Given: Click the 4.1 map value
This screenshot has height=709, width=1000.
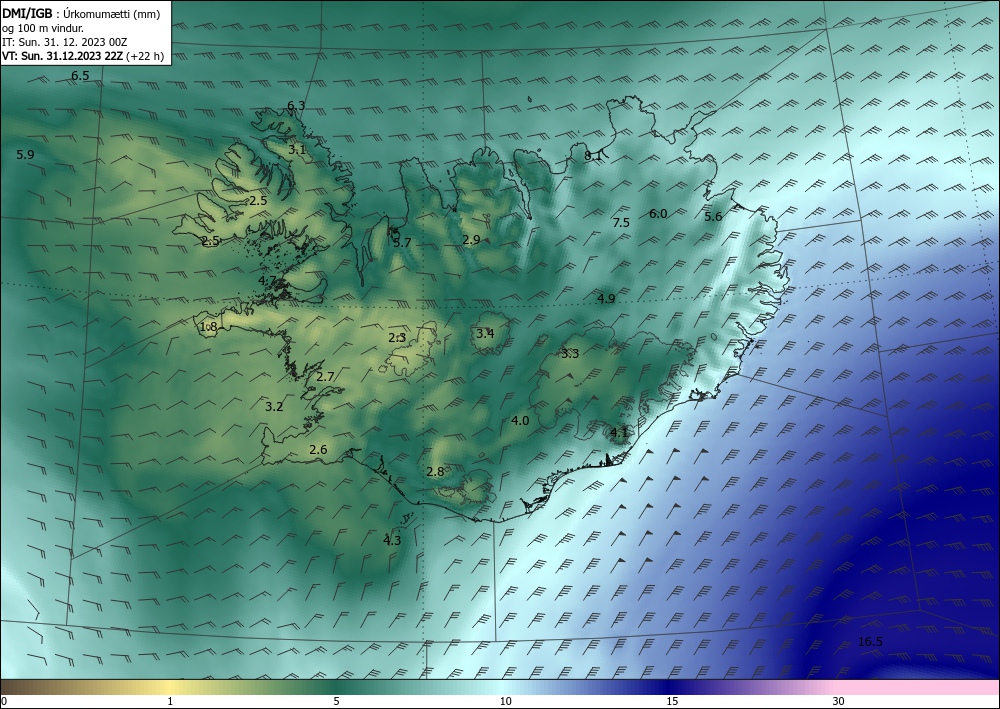Looking at the screenshot, I should coord(619,432).
